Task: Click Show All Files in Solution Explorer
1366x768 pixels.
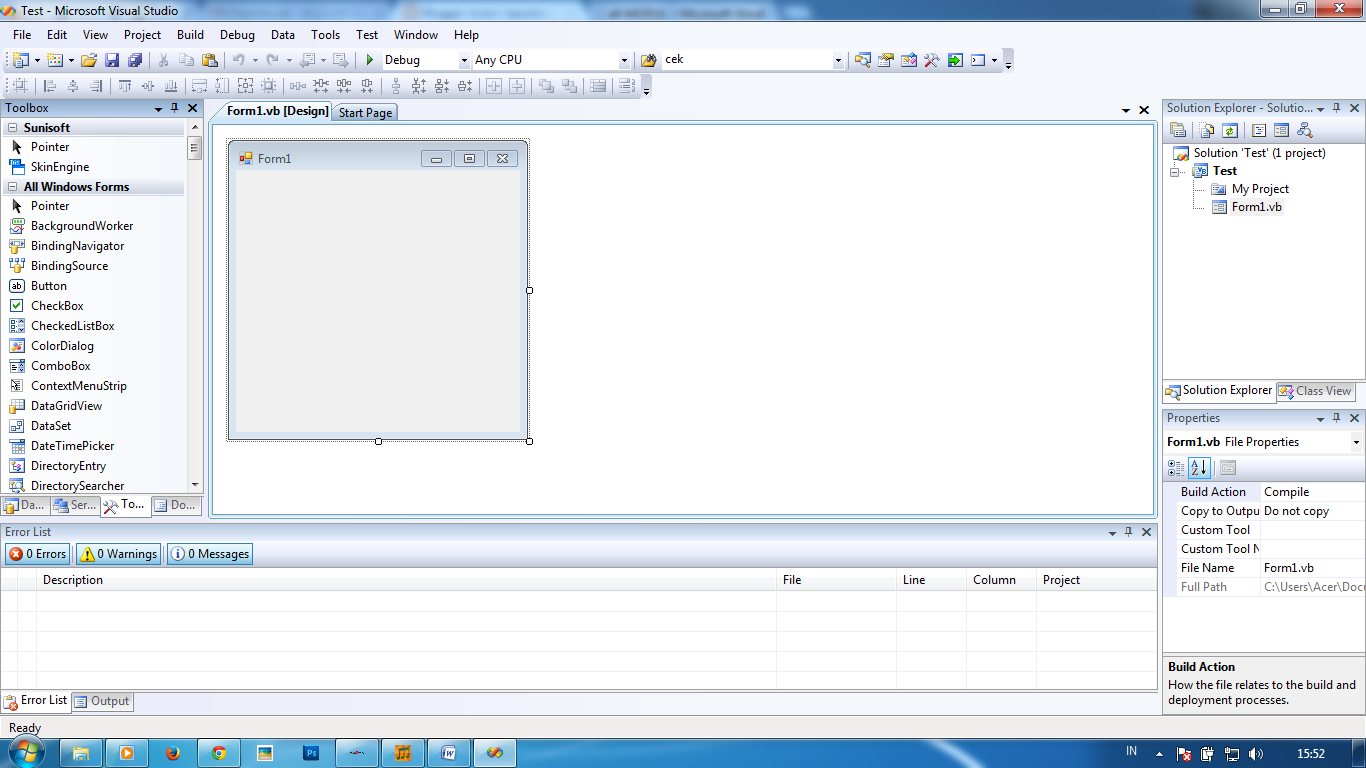Action: click(x=1208, y=130)
